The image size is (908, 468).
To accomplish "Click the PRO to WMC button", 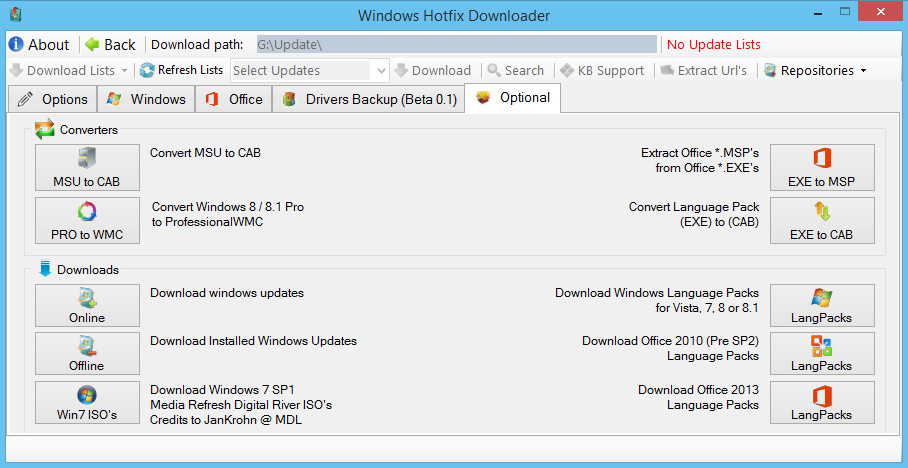I will (87, 220).
